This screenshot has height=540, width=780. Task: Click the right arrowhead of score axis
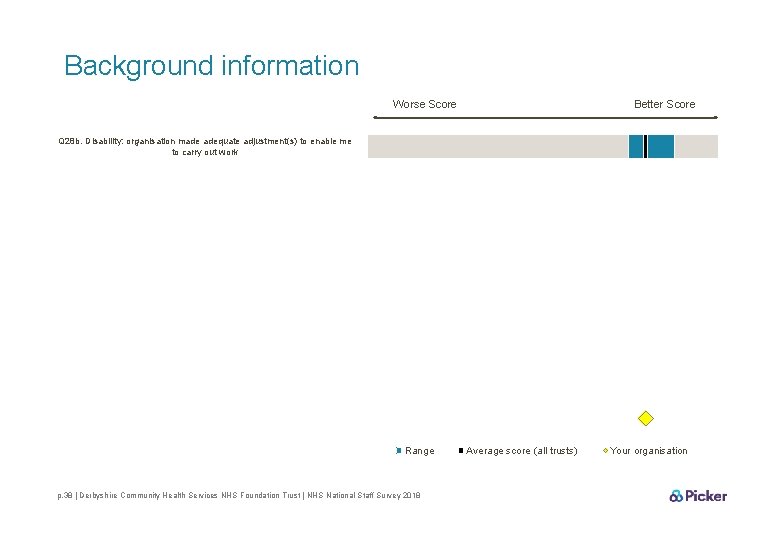(715, 118)
